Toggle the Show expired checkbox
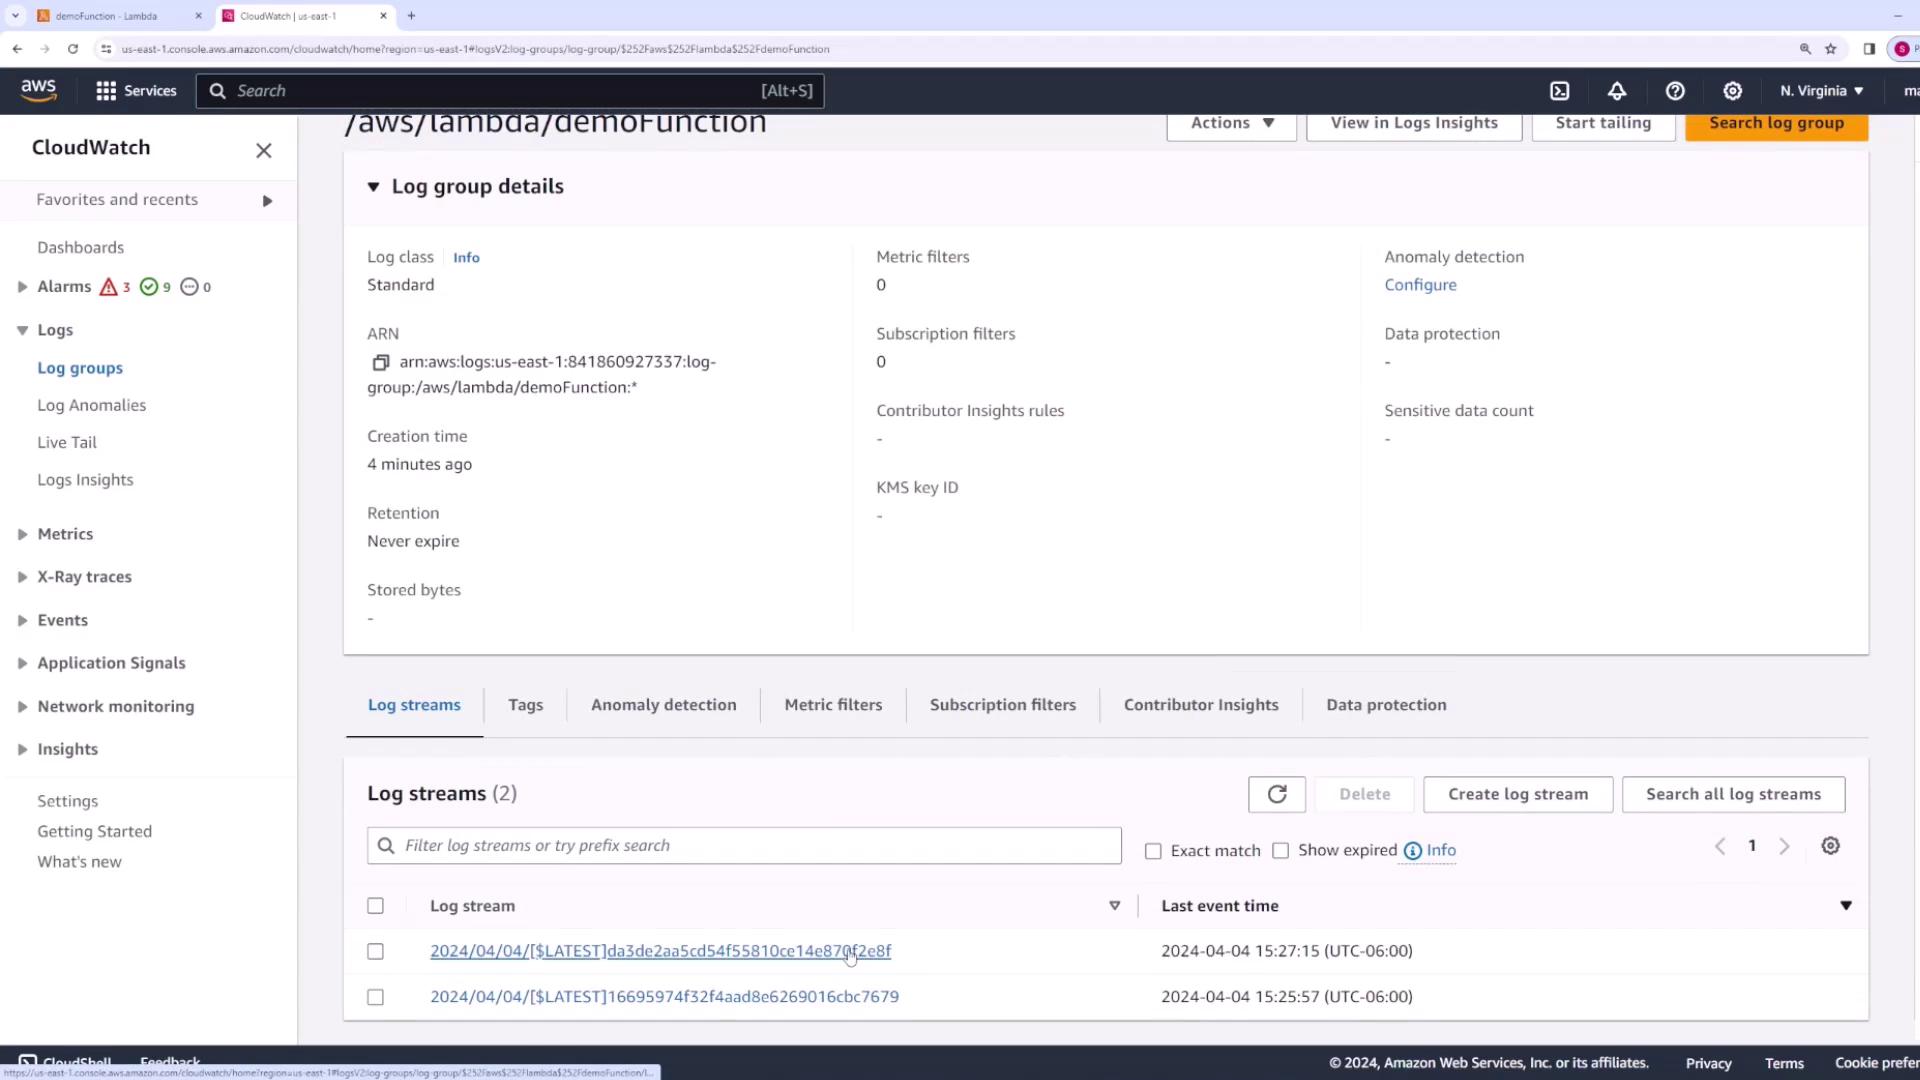Viewport: 1920px width, 1080px height. point(1280,851)
